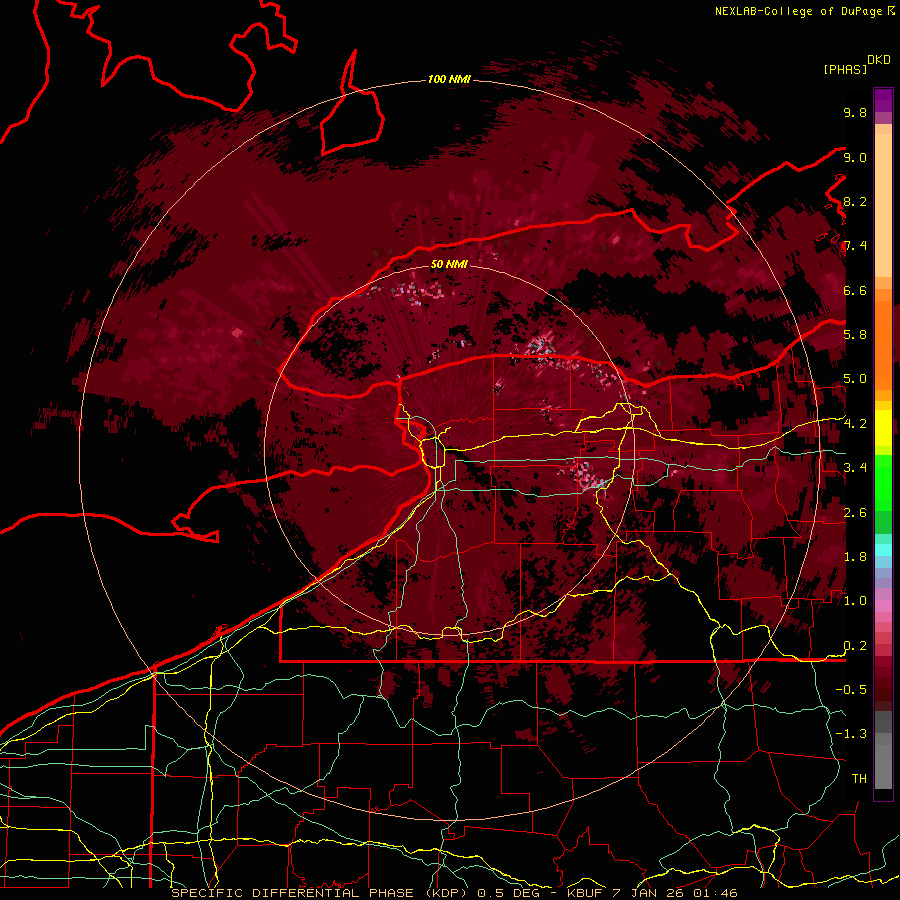Viewport: 900px width, 900px height.
Task: Click the 5.0 value on the color scale
Action: pyautogui.click(x=855, y=379)
